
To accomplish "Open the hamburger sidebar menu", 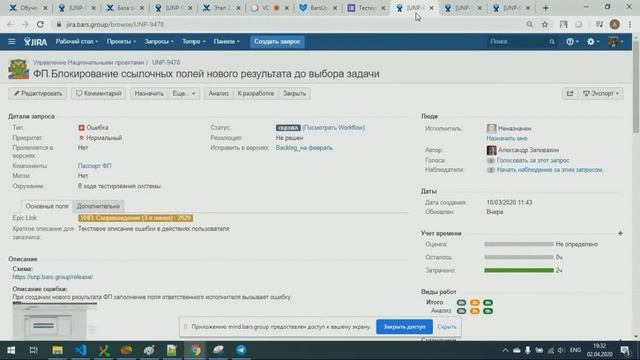I will coord(11,42).
